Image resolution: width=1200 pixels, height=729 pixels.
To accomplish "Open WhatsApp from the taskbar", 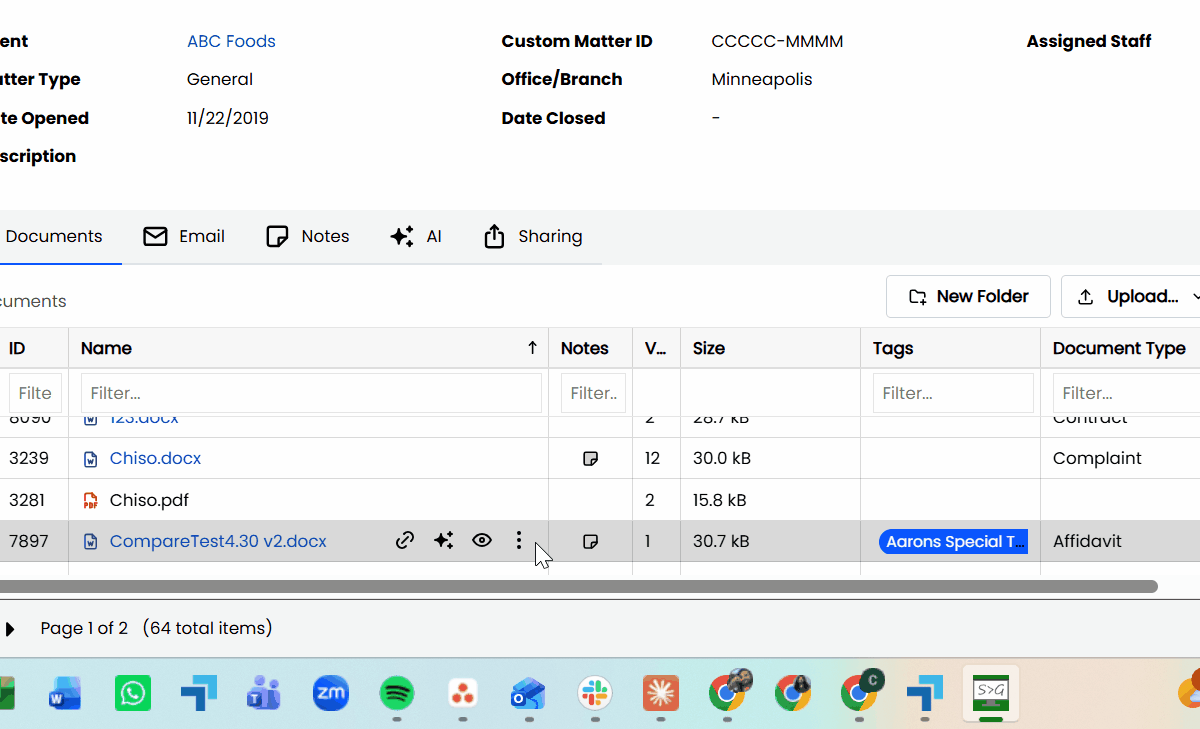I will (132, 693).
